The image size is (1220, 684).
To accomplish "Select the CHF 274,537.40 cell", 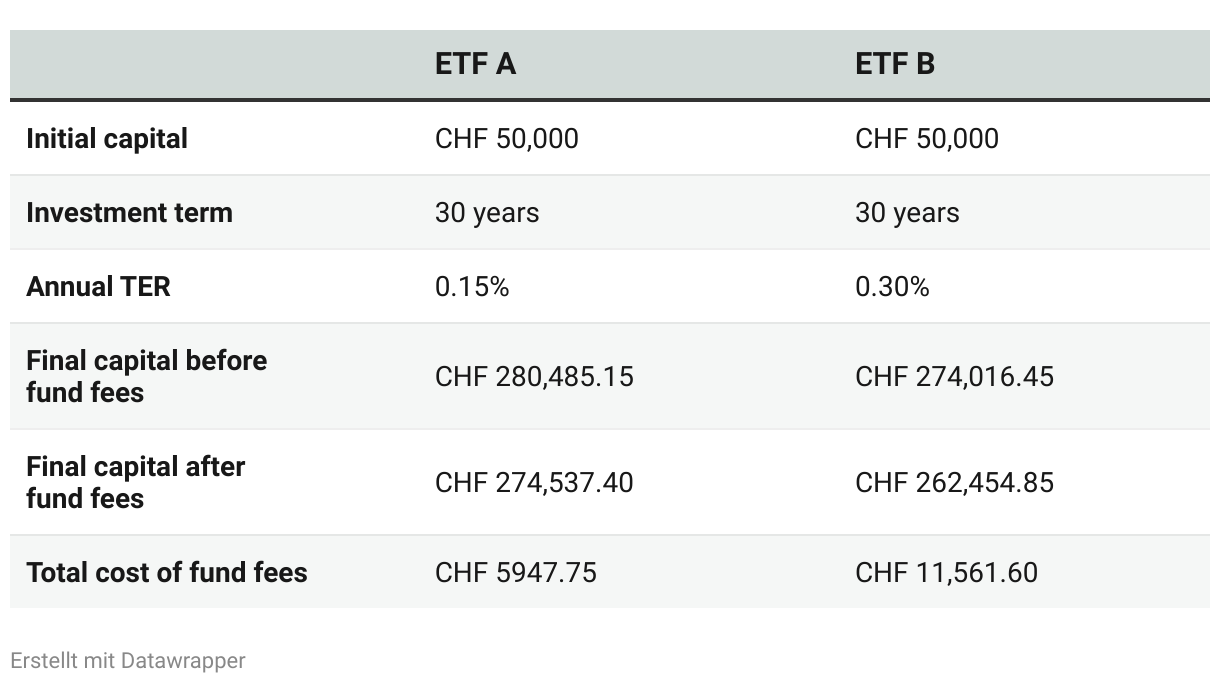I will tap(534, 482).
